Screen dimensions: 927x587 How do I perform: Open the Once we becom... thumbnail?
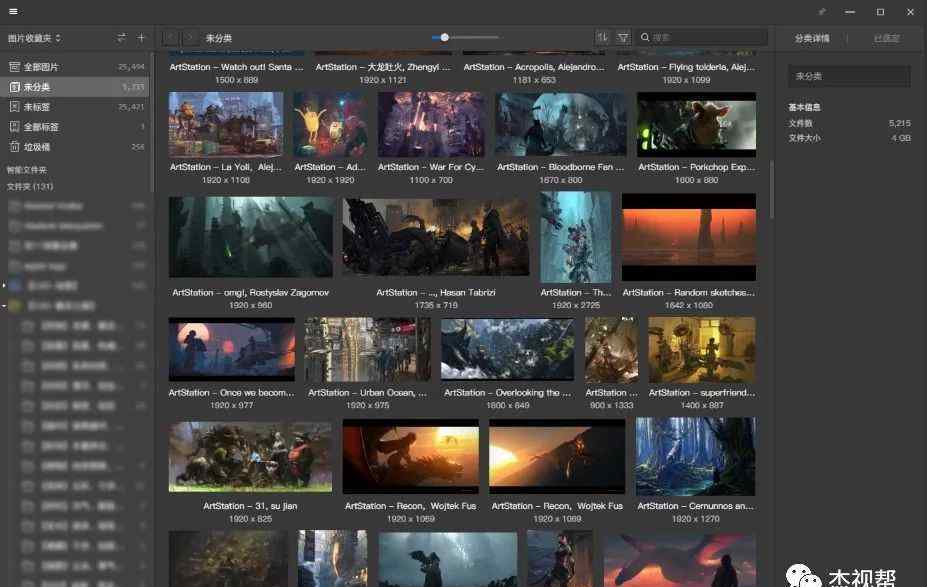232,349
